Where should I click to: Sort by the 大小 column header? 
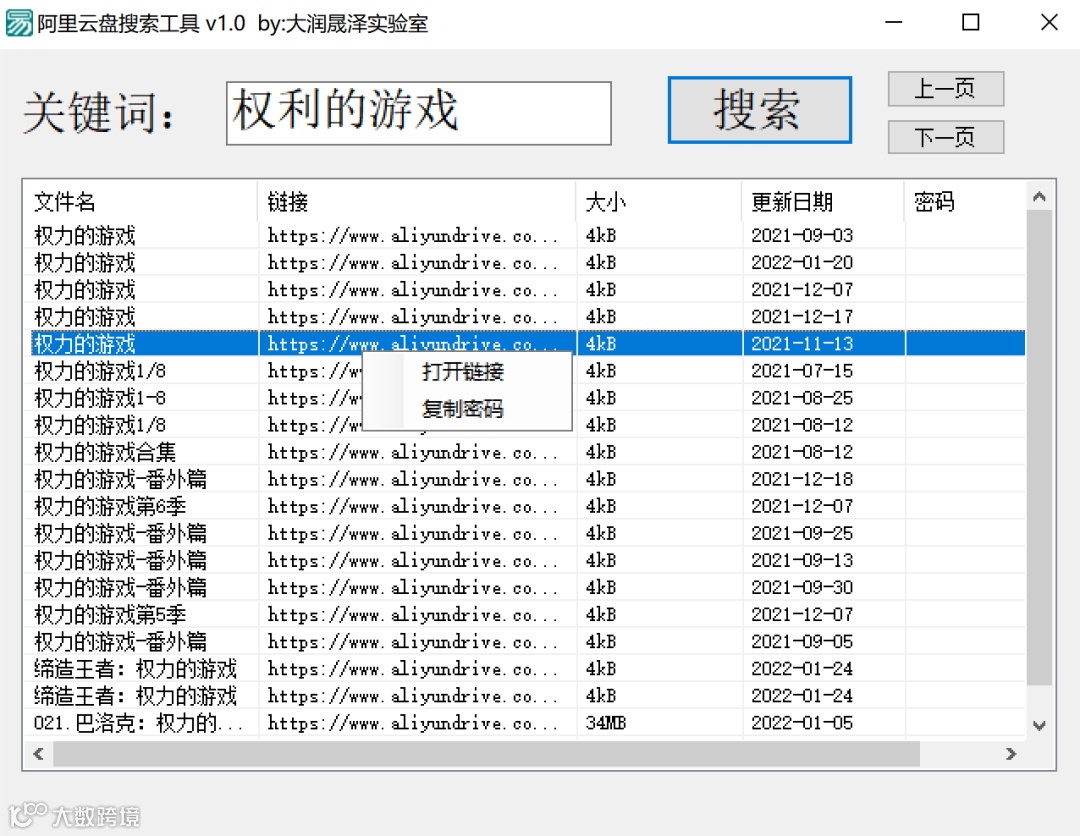658,202
